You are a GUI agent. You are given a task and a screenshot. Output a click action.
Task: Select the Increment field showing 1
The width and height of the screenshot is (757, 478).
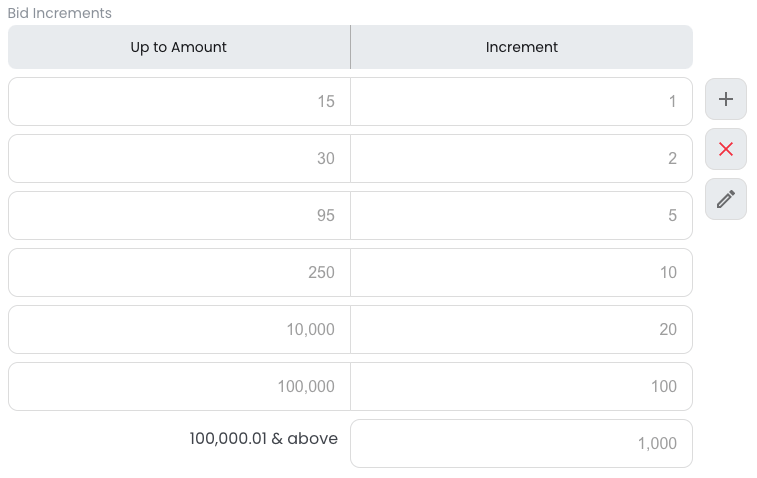click(x=521, y=102)
